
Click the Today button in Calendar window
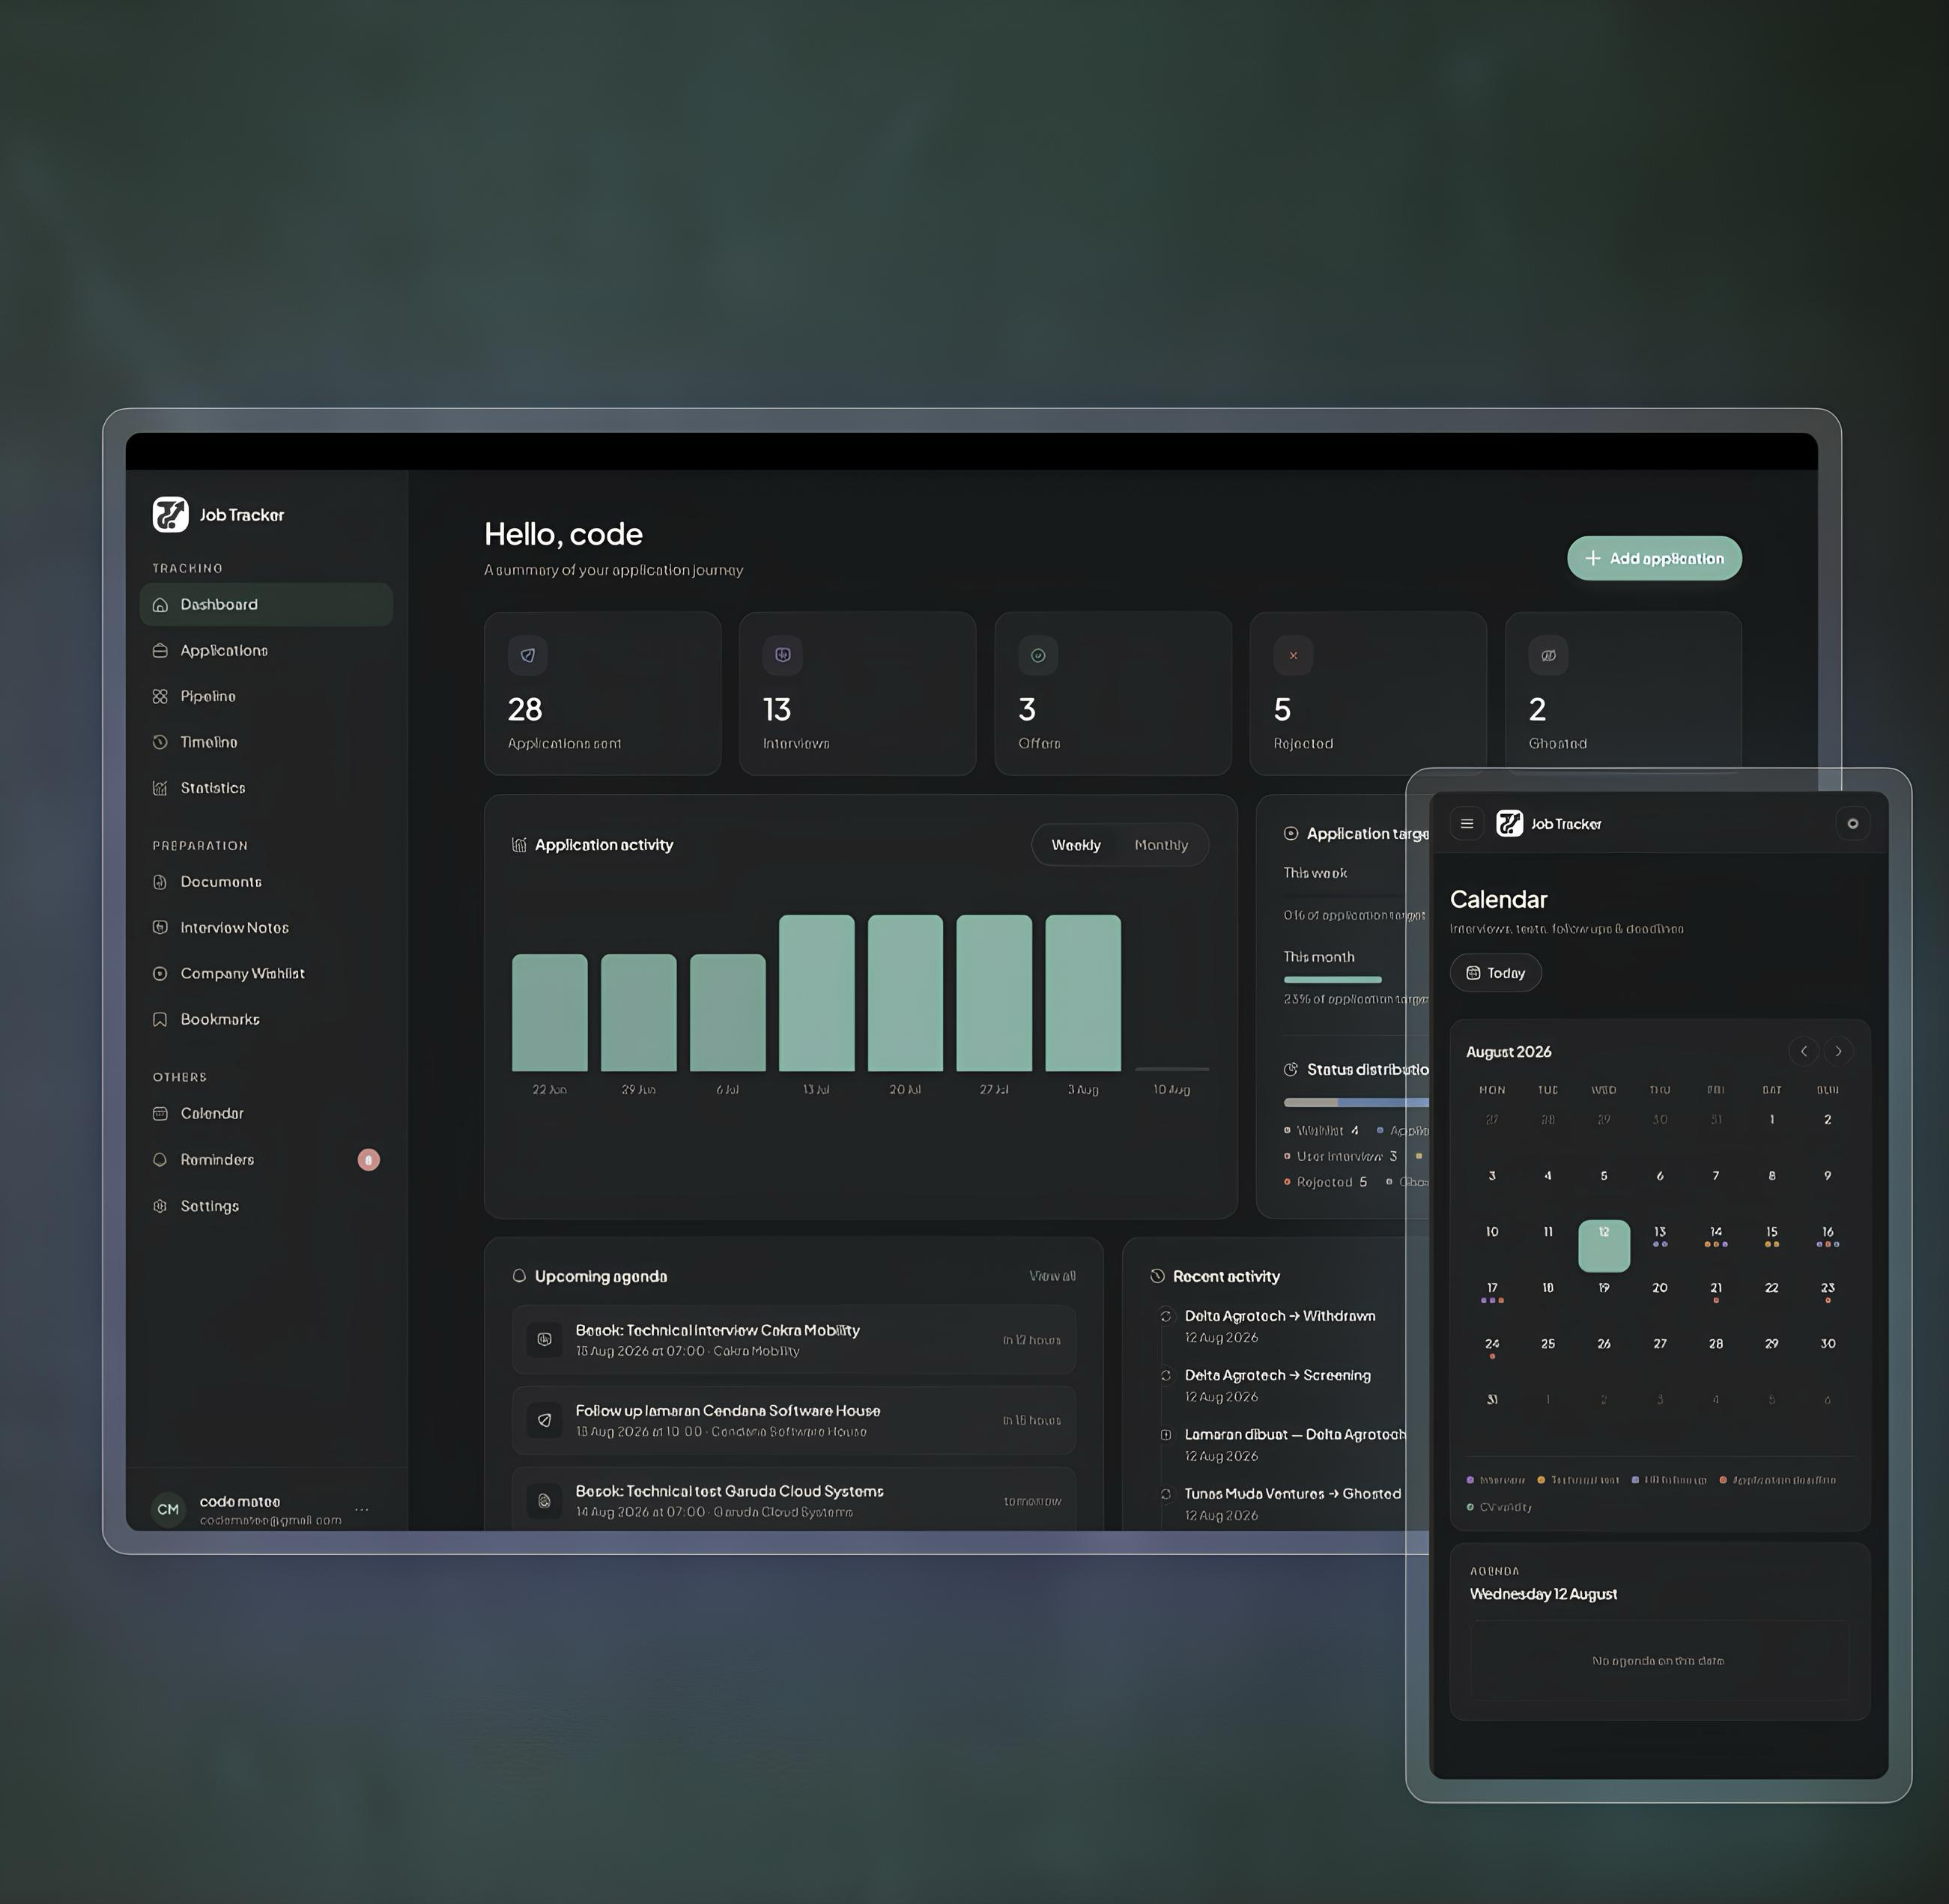(1496, 973)
